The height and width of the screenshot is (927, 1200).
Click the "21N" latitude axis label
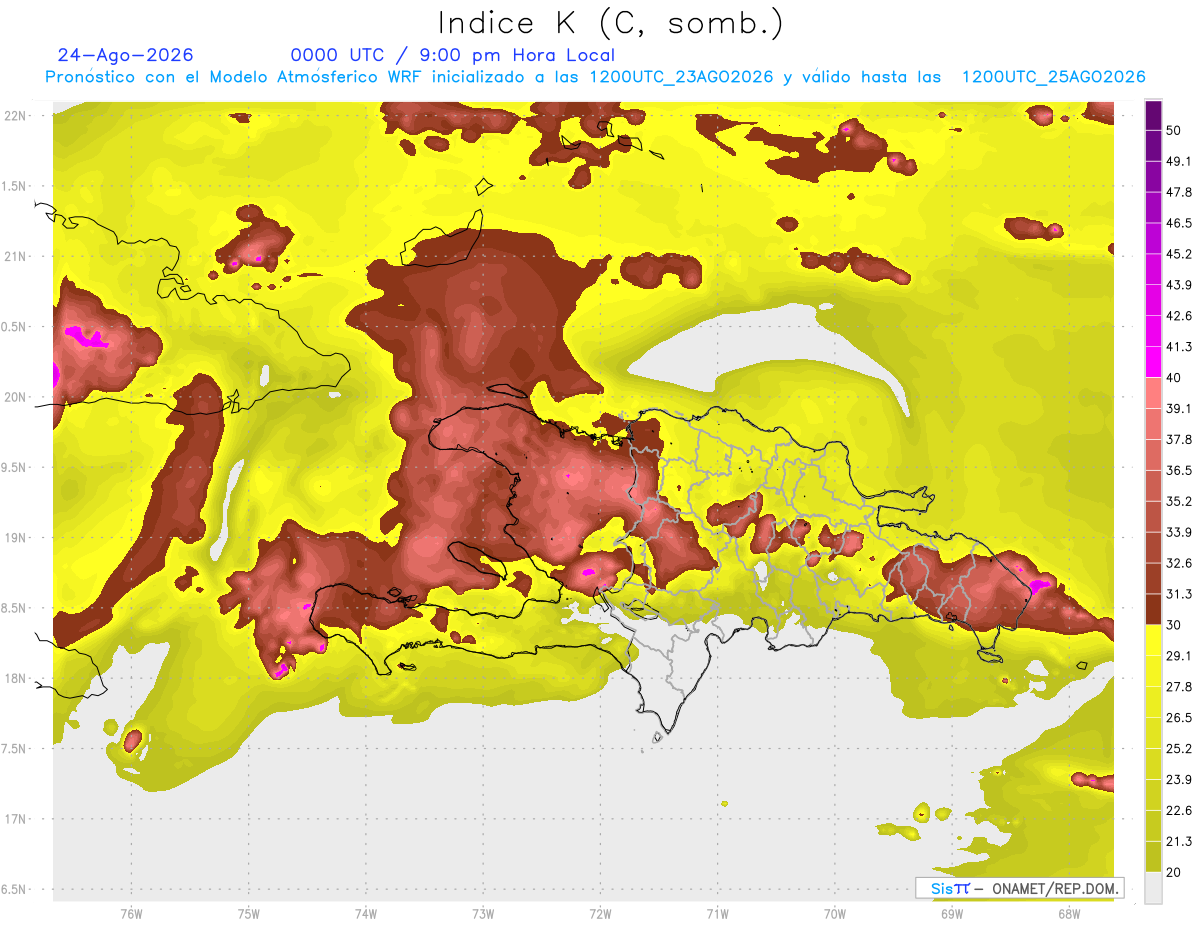[x=16, y=256]
